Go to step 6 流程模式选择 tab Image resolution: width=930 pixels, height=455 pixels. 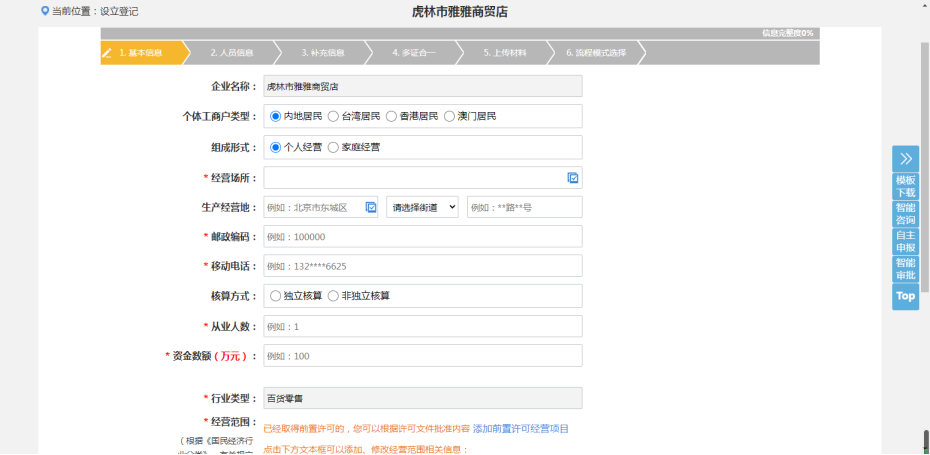coord(596,53)
